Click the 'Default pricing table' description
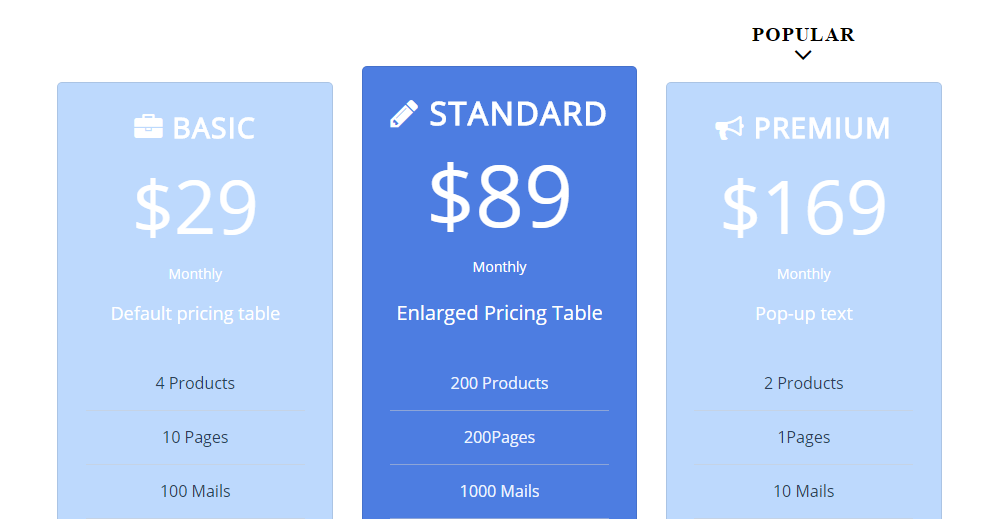 (x=195, y=313)
